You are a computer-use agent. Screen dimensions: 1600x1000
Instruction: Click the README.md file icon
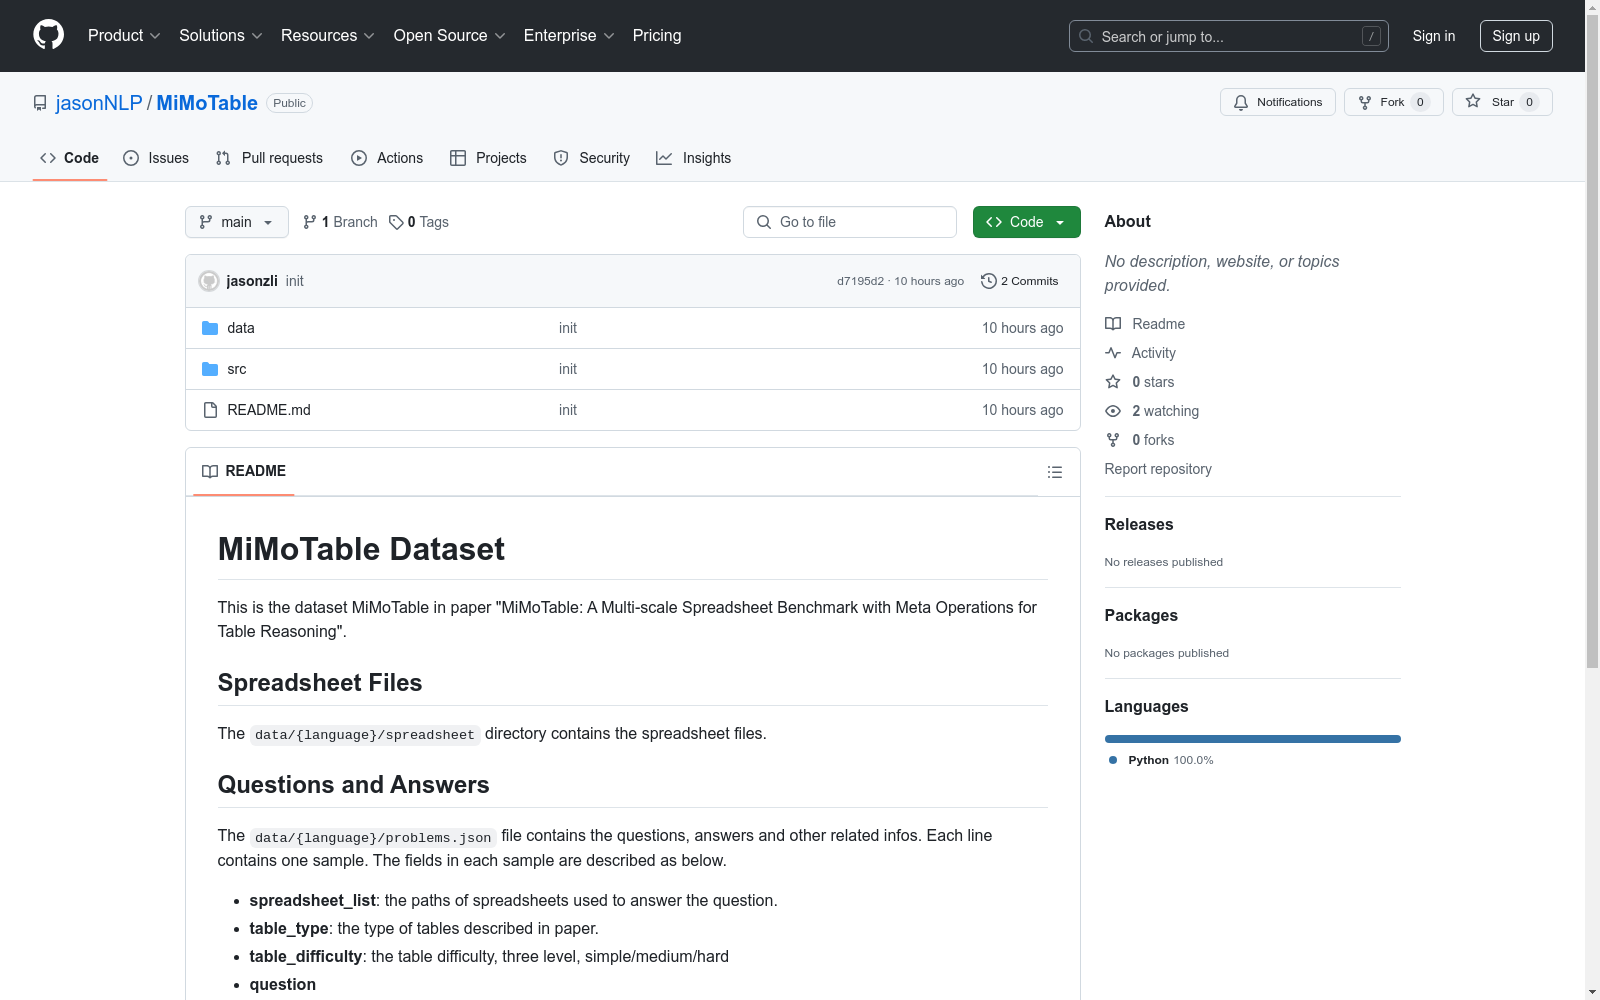pos(210,410)
